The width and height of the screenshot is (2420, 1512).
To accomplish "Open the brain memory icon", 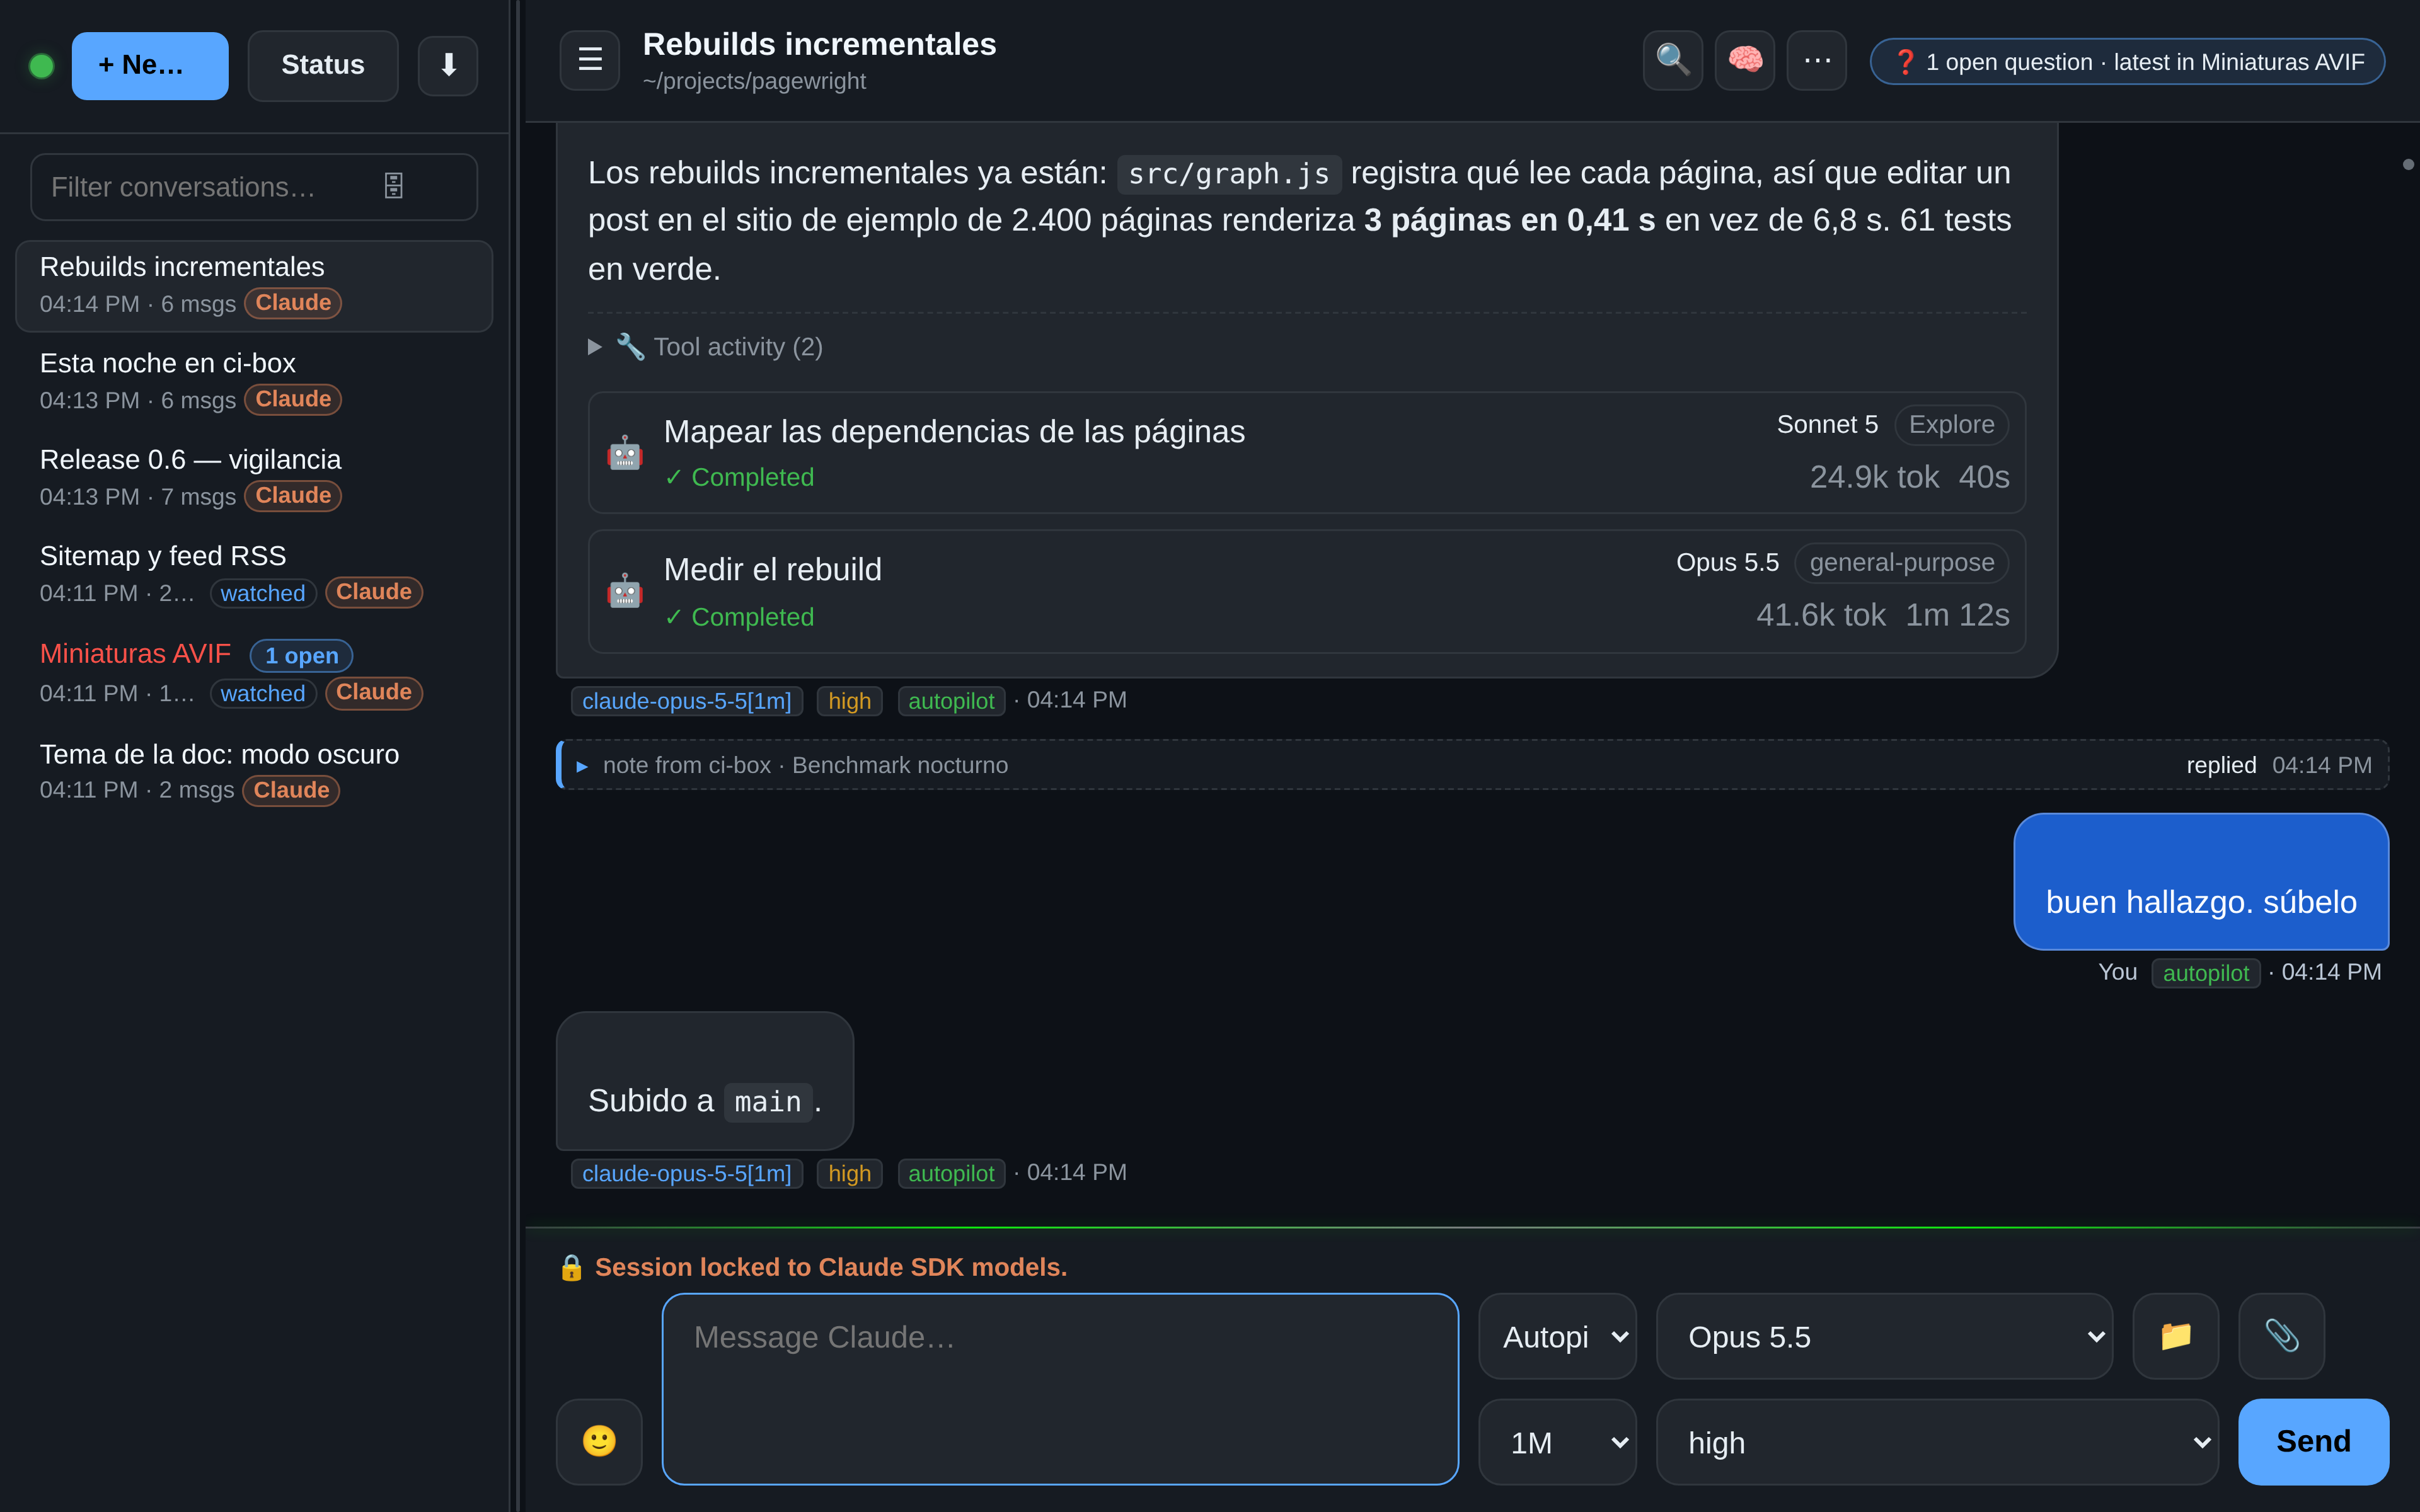I will [x=1745, y=60].
